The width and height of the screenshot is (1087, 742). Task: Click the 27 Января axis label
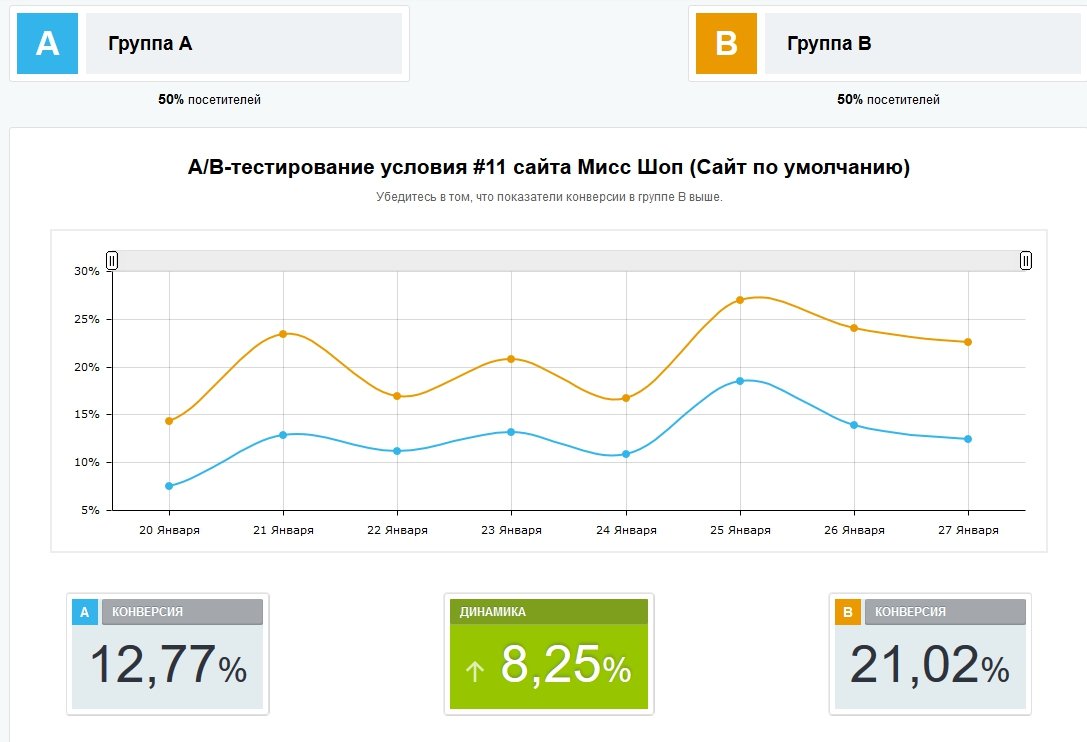pyautogui.click(x=968, y=530)
